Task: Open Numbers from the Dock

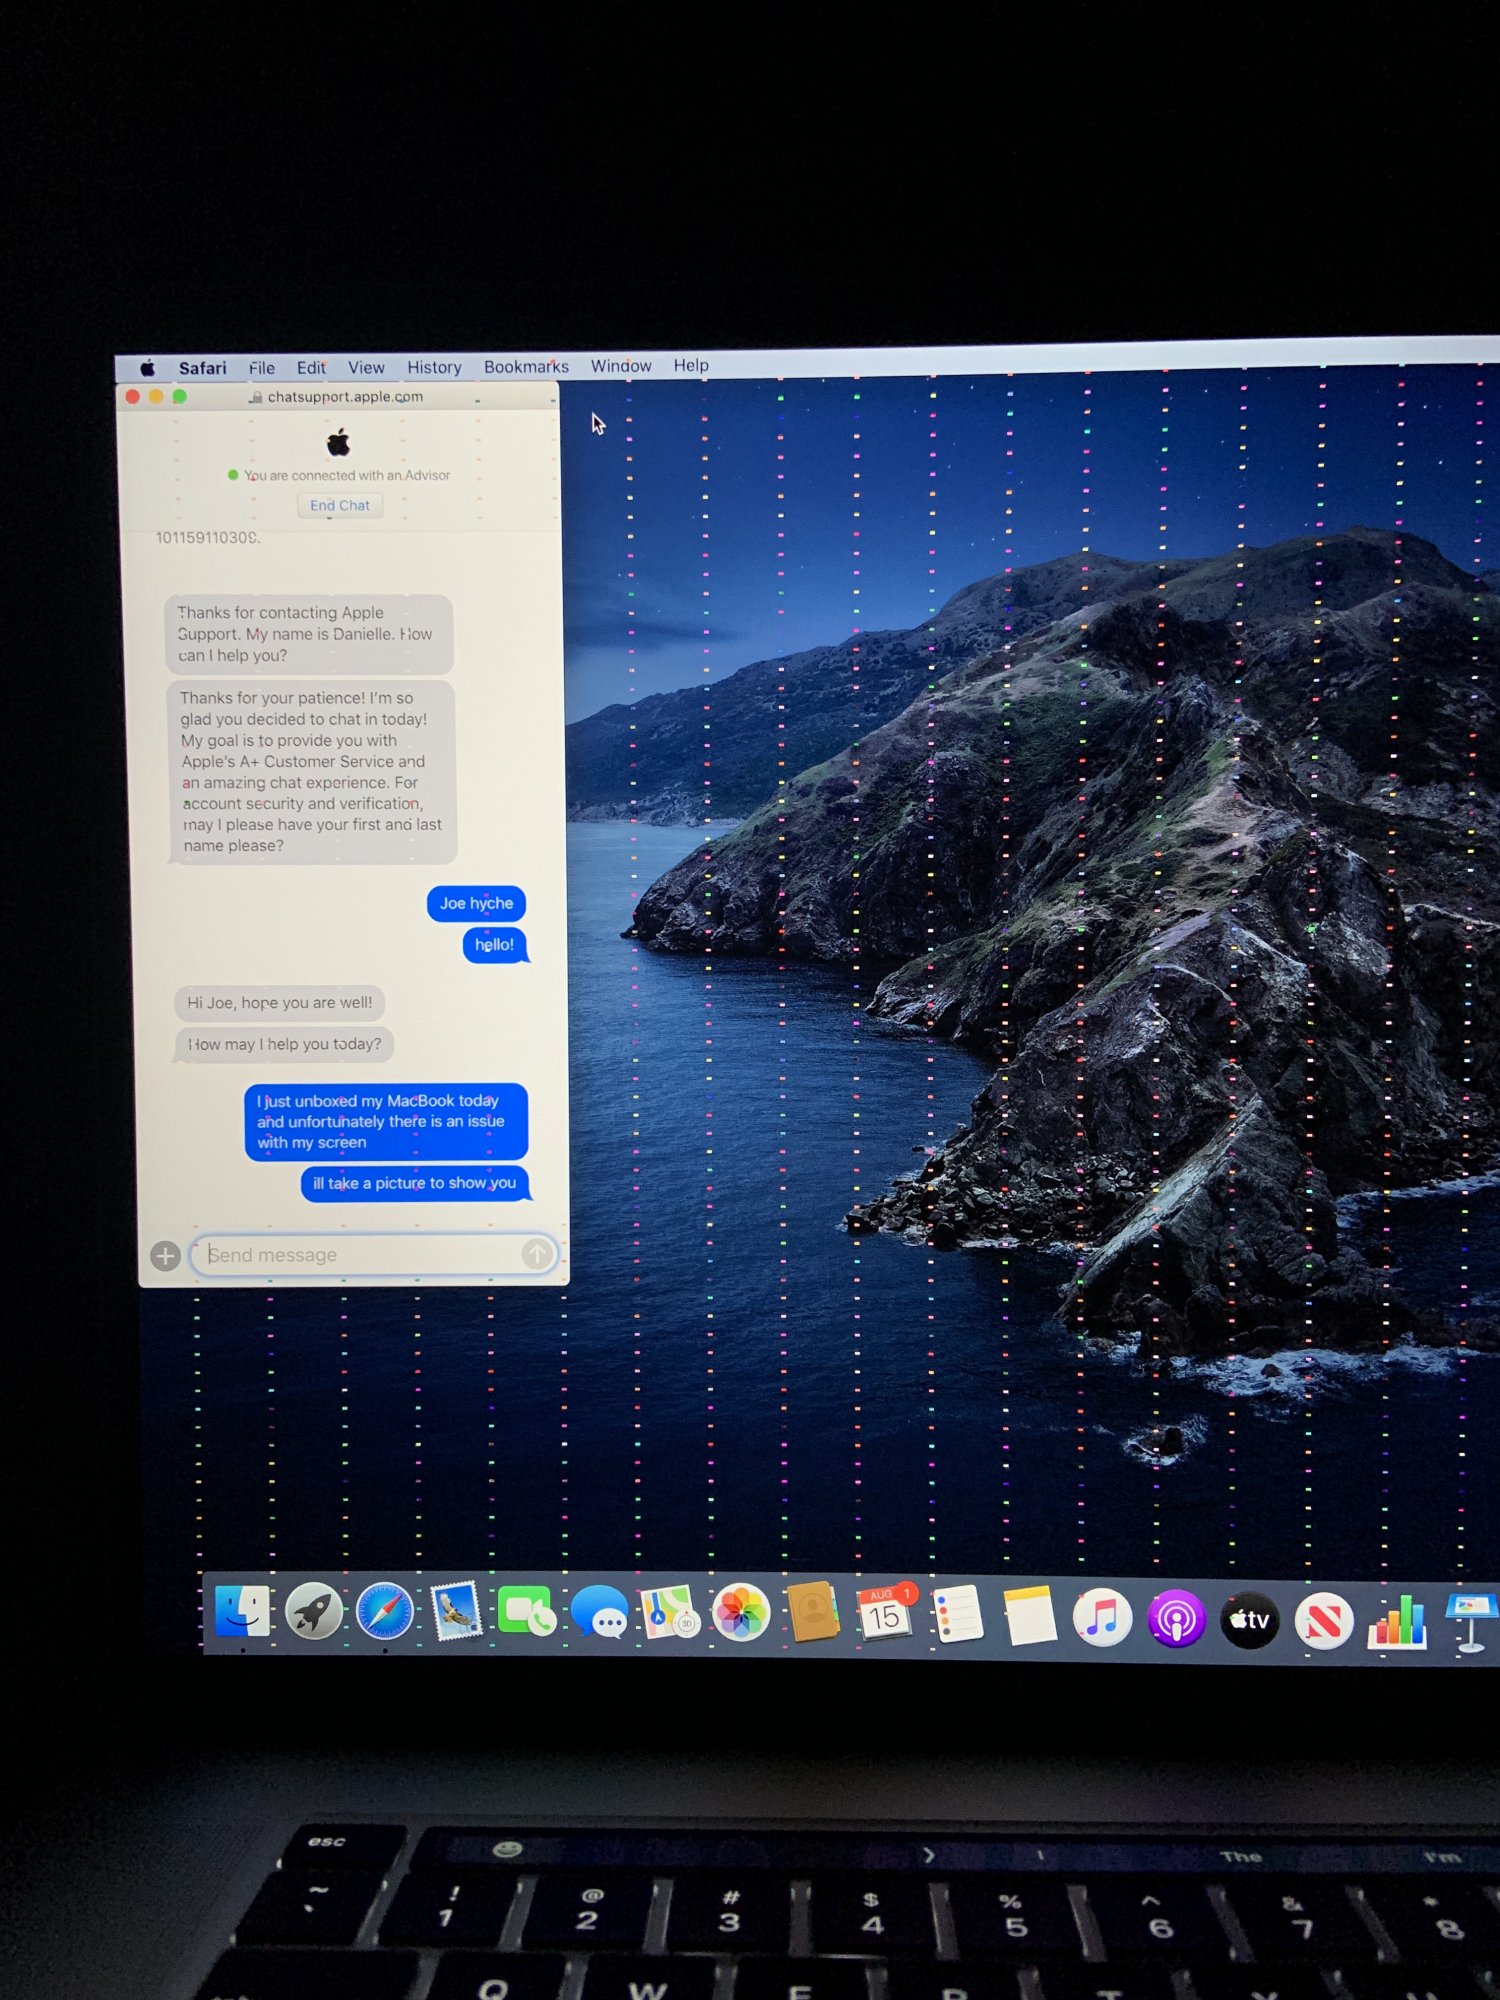Action: pyautogui.click(x=1397, y=1621)
